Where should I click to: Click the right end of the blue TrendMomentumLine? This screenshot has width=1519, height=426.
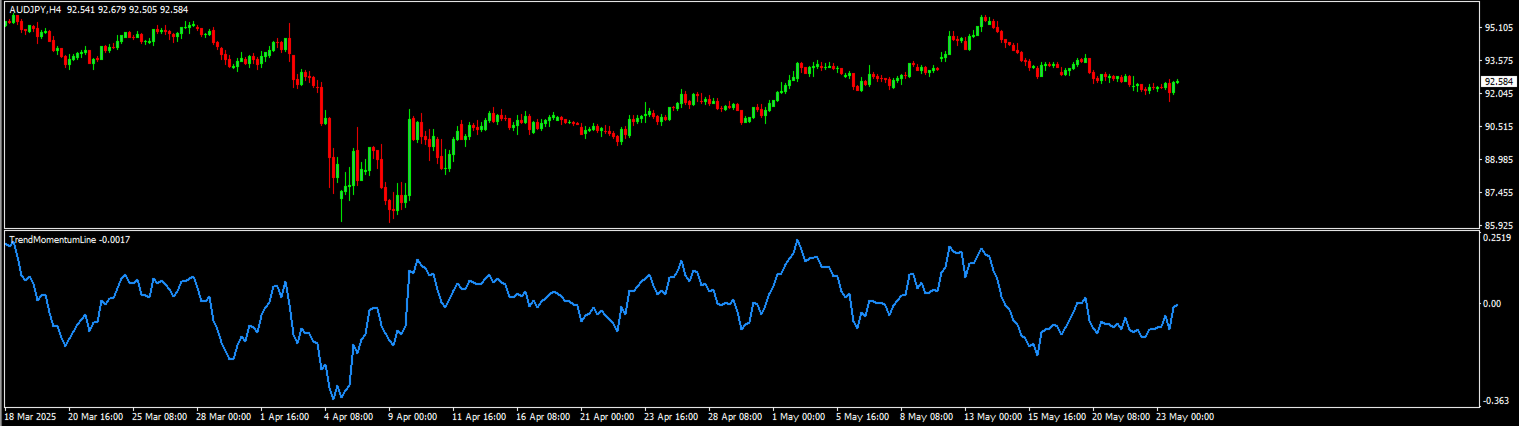(x=1177, y=304)
